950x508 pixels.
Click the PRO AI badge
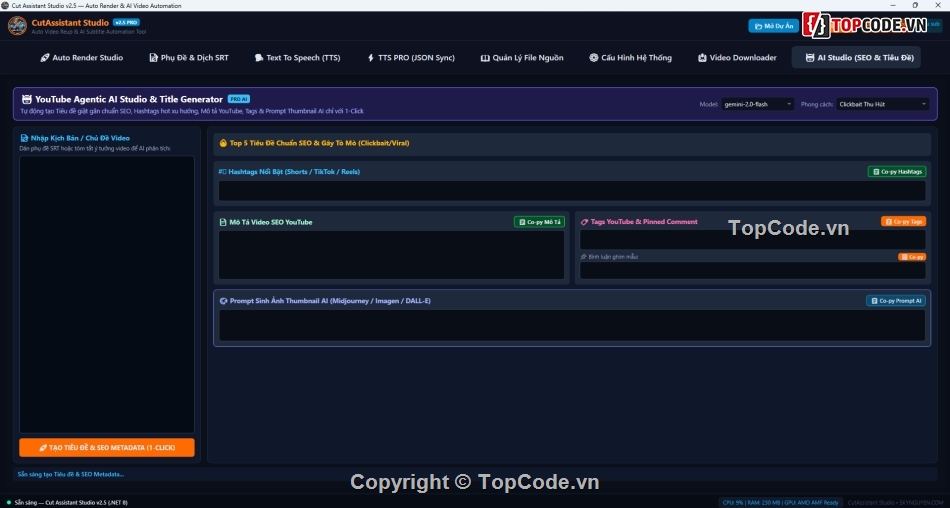239,99
